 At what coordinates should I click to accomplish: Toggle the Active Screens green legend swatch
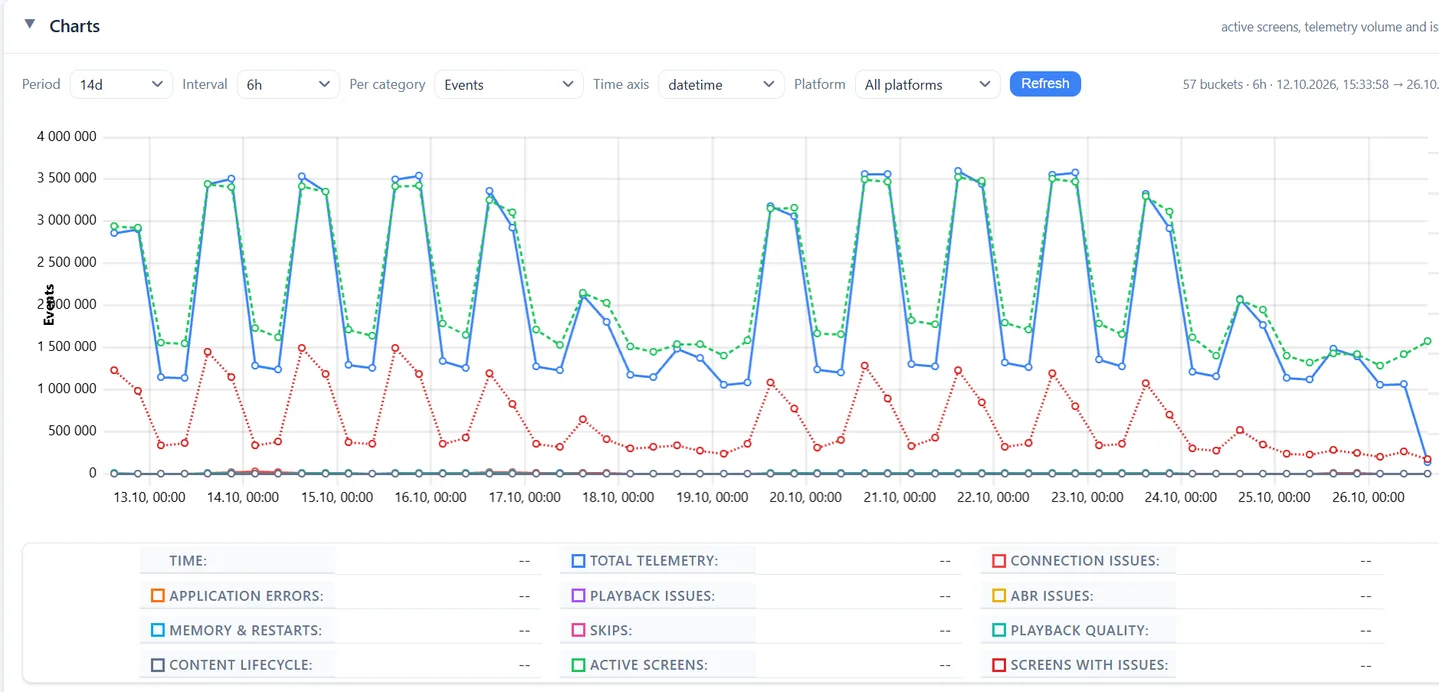coord(578,665)
